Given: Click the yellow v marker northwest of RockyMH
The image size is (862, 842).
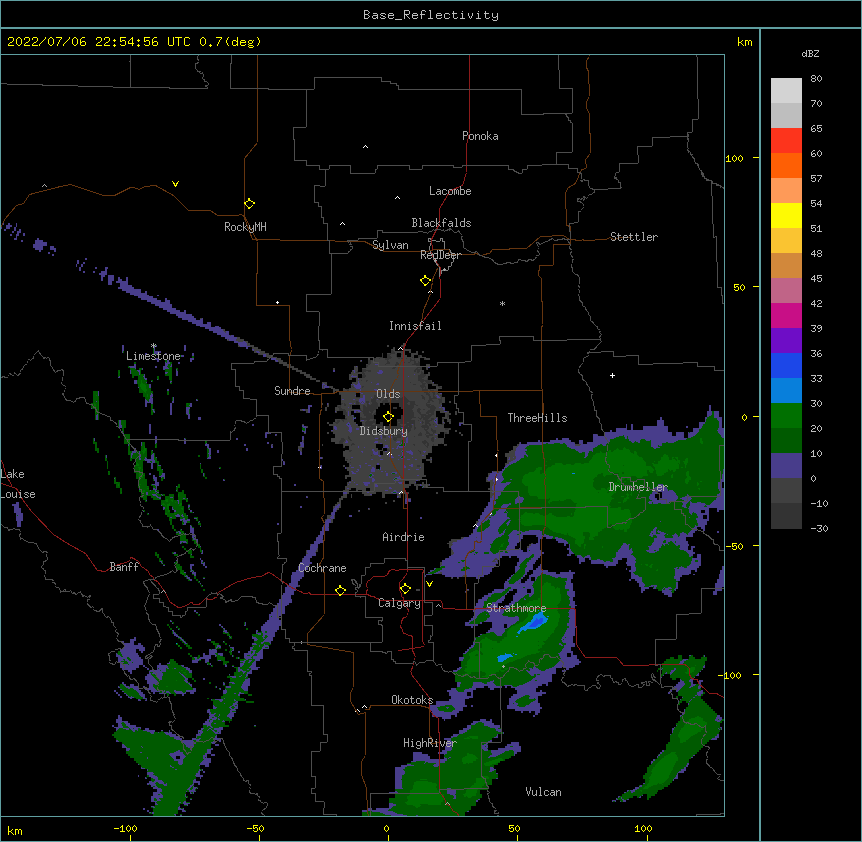Looking at the screenshot, I should tap(175, 184).
